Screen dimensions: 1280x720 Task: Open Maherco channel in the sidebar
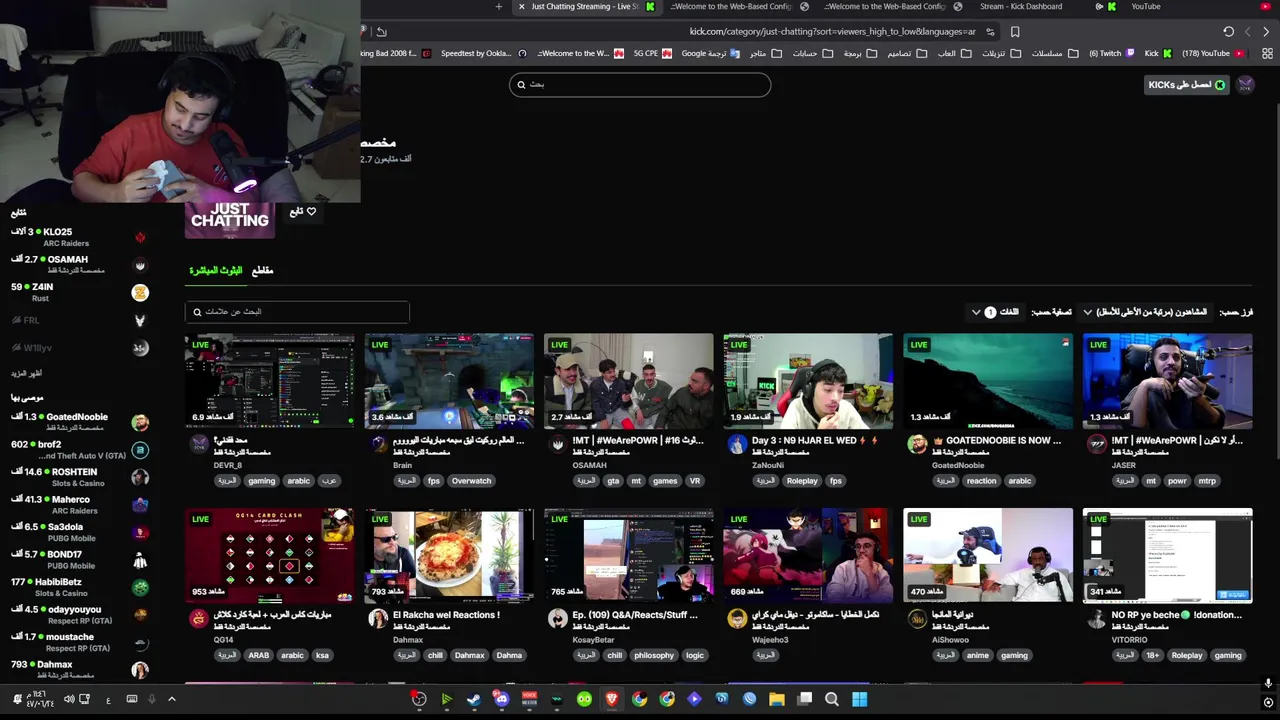(78, 504)
